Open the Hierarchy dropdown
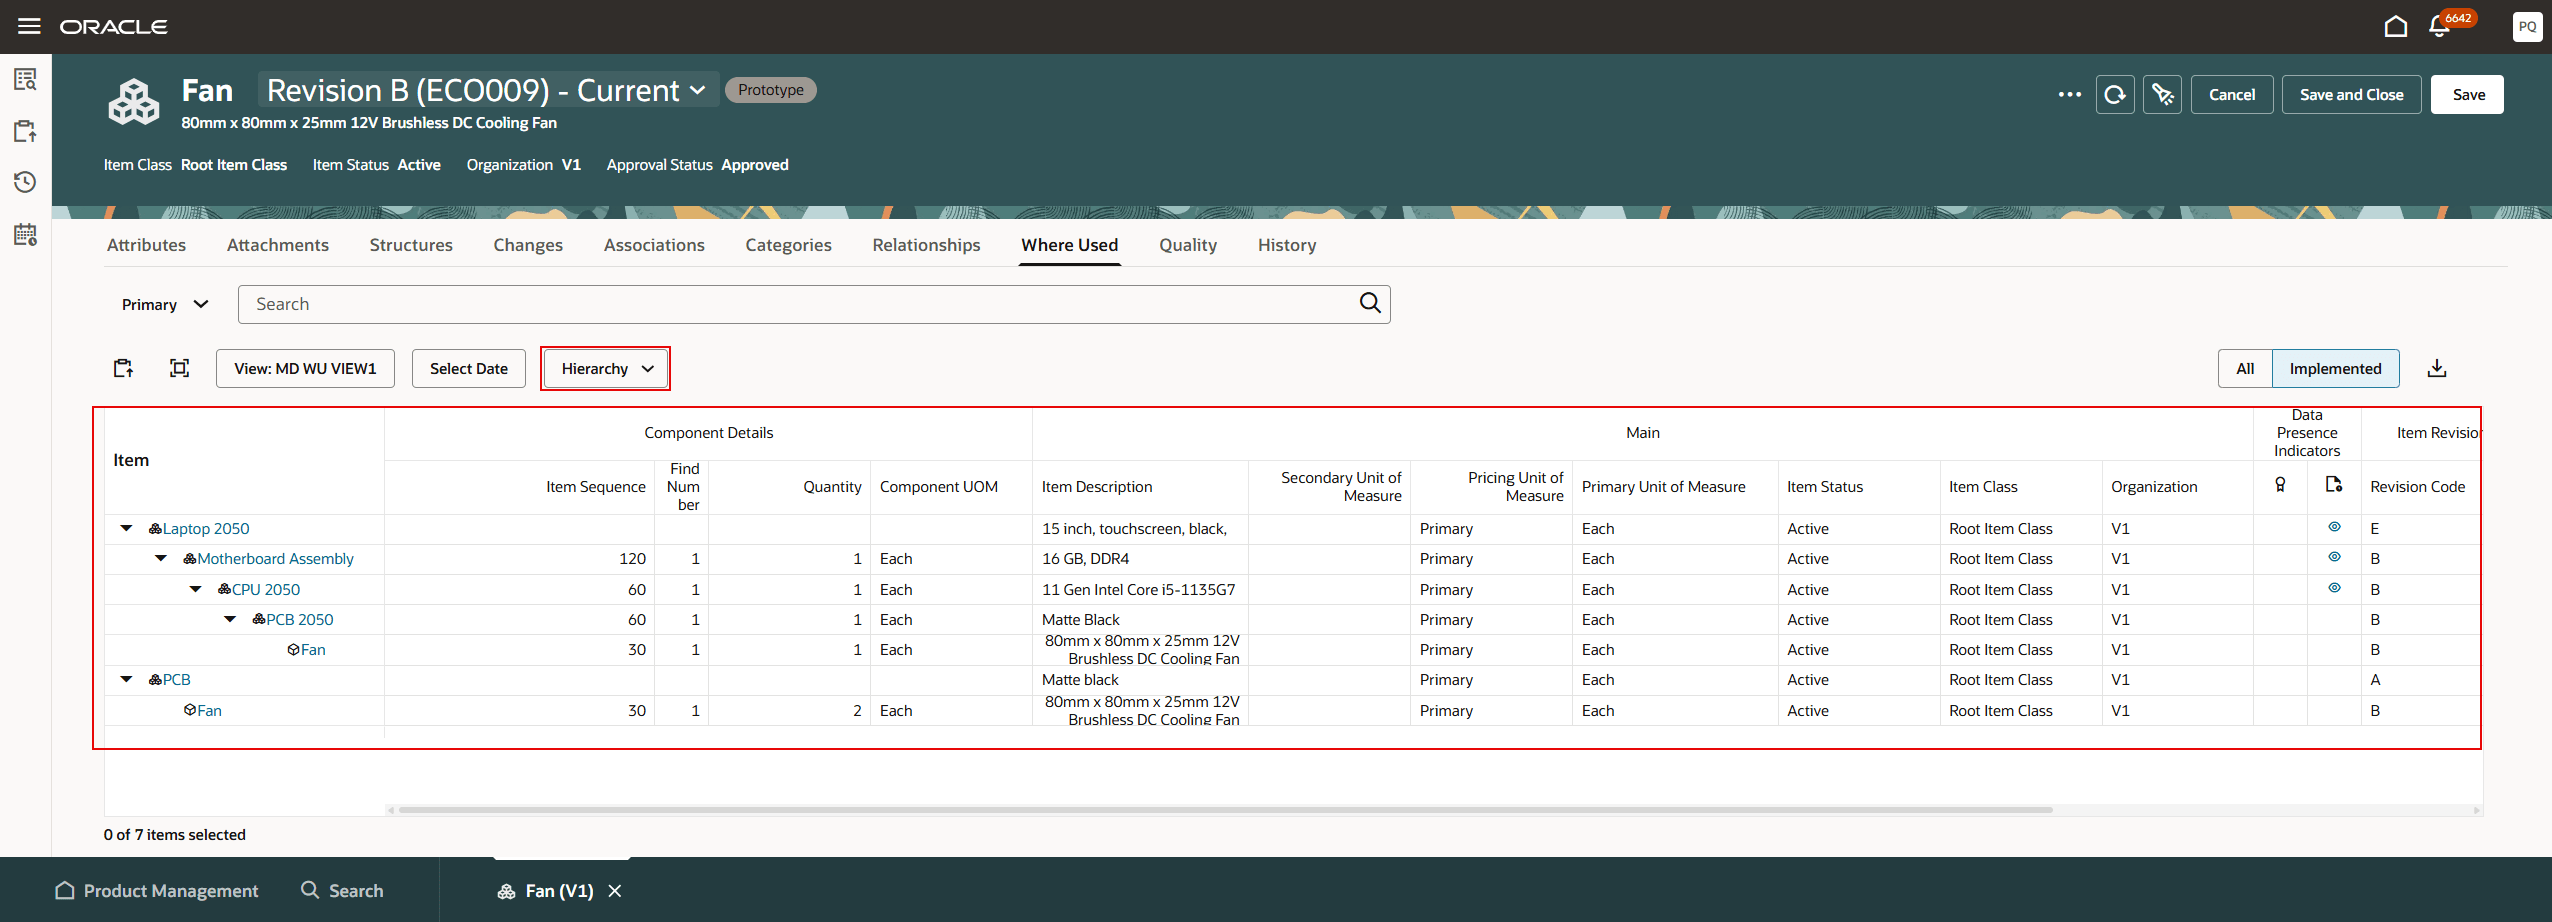 pos(606,368)
